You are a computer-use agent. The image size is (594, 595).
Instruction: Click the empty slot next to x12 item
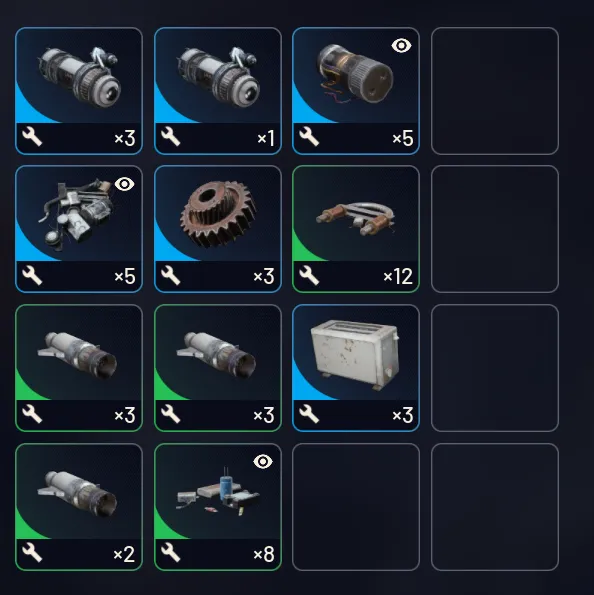click(495, 229)
